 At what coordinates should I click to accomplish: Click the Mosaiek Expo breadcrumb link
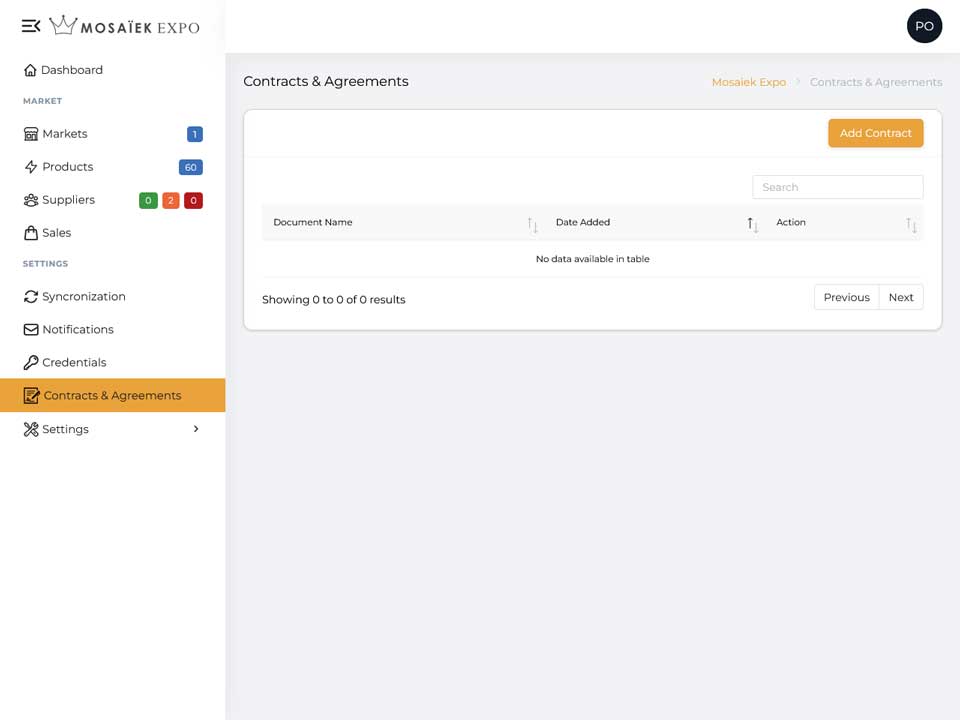pyautogui.click(x=749, y=82)
